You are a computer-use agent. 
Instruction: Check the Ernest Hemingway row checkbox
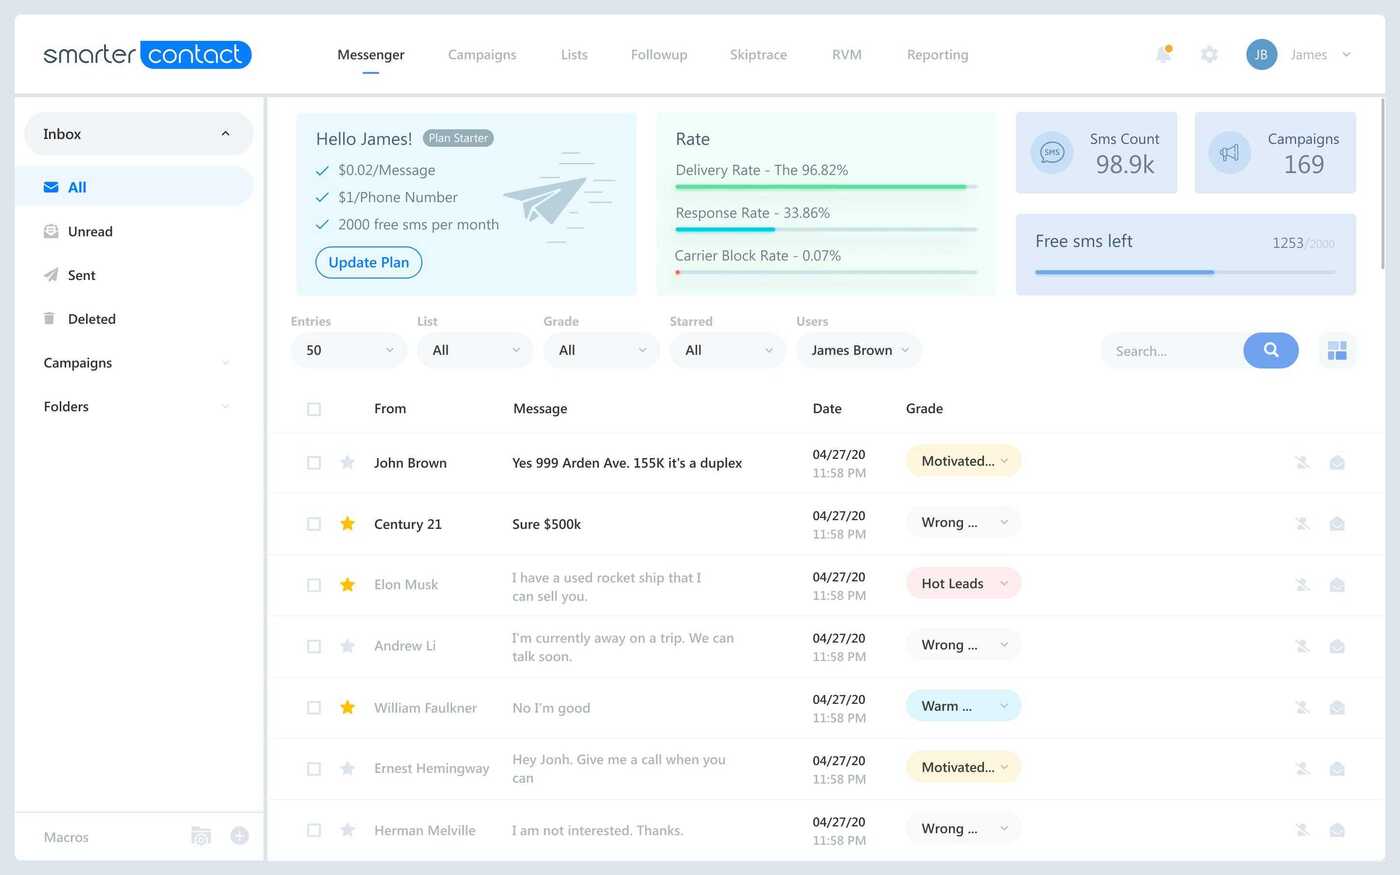(314, 769)
